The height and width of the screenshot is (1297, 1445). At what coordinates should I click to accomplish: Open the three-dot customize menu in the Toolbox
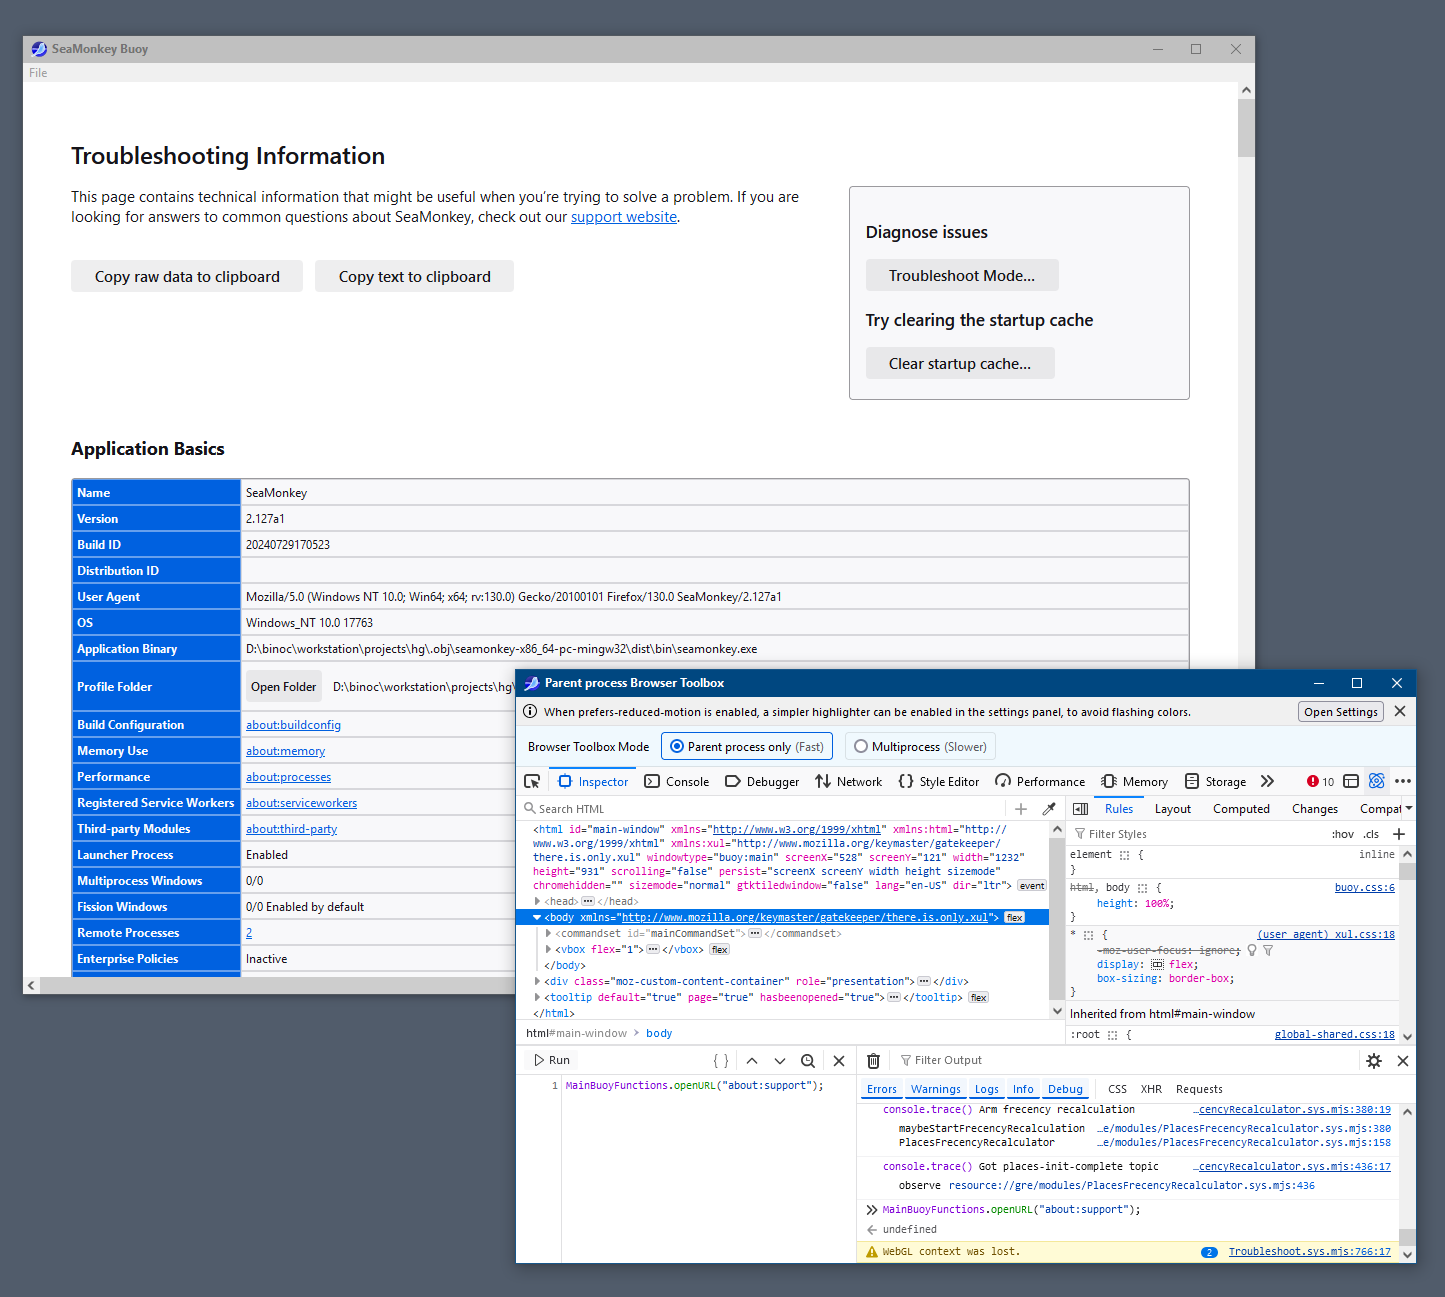pos(1403,781)
